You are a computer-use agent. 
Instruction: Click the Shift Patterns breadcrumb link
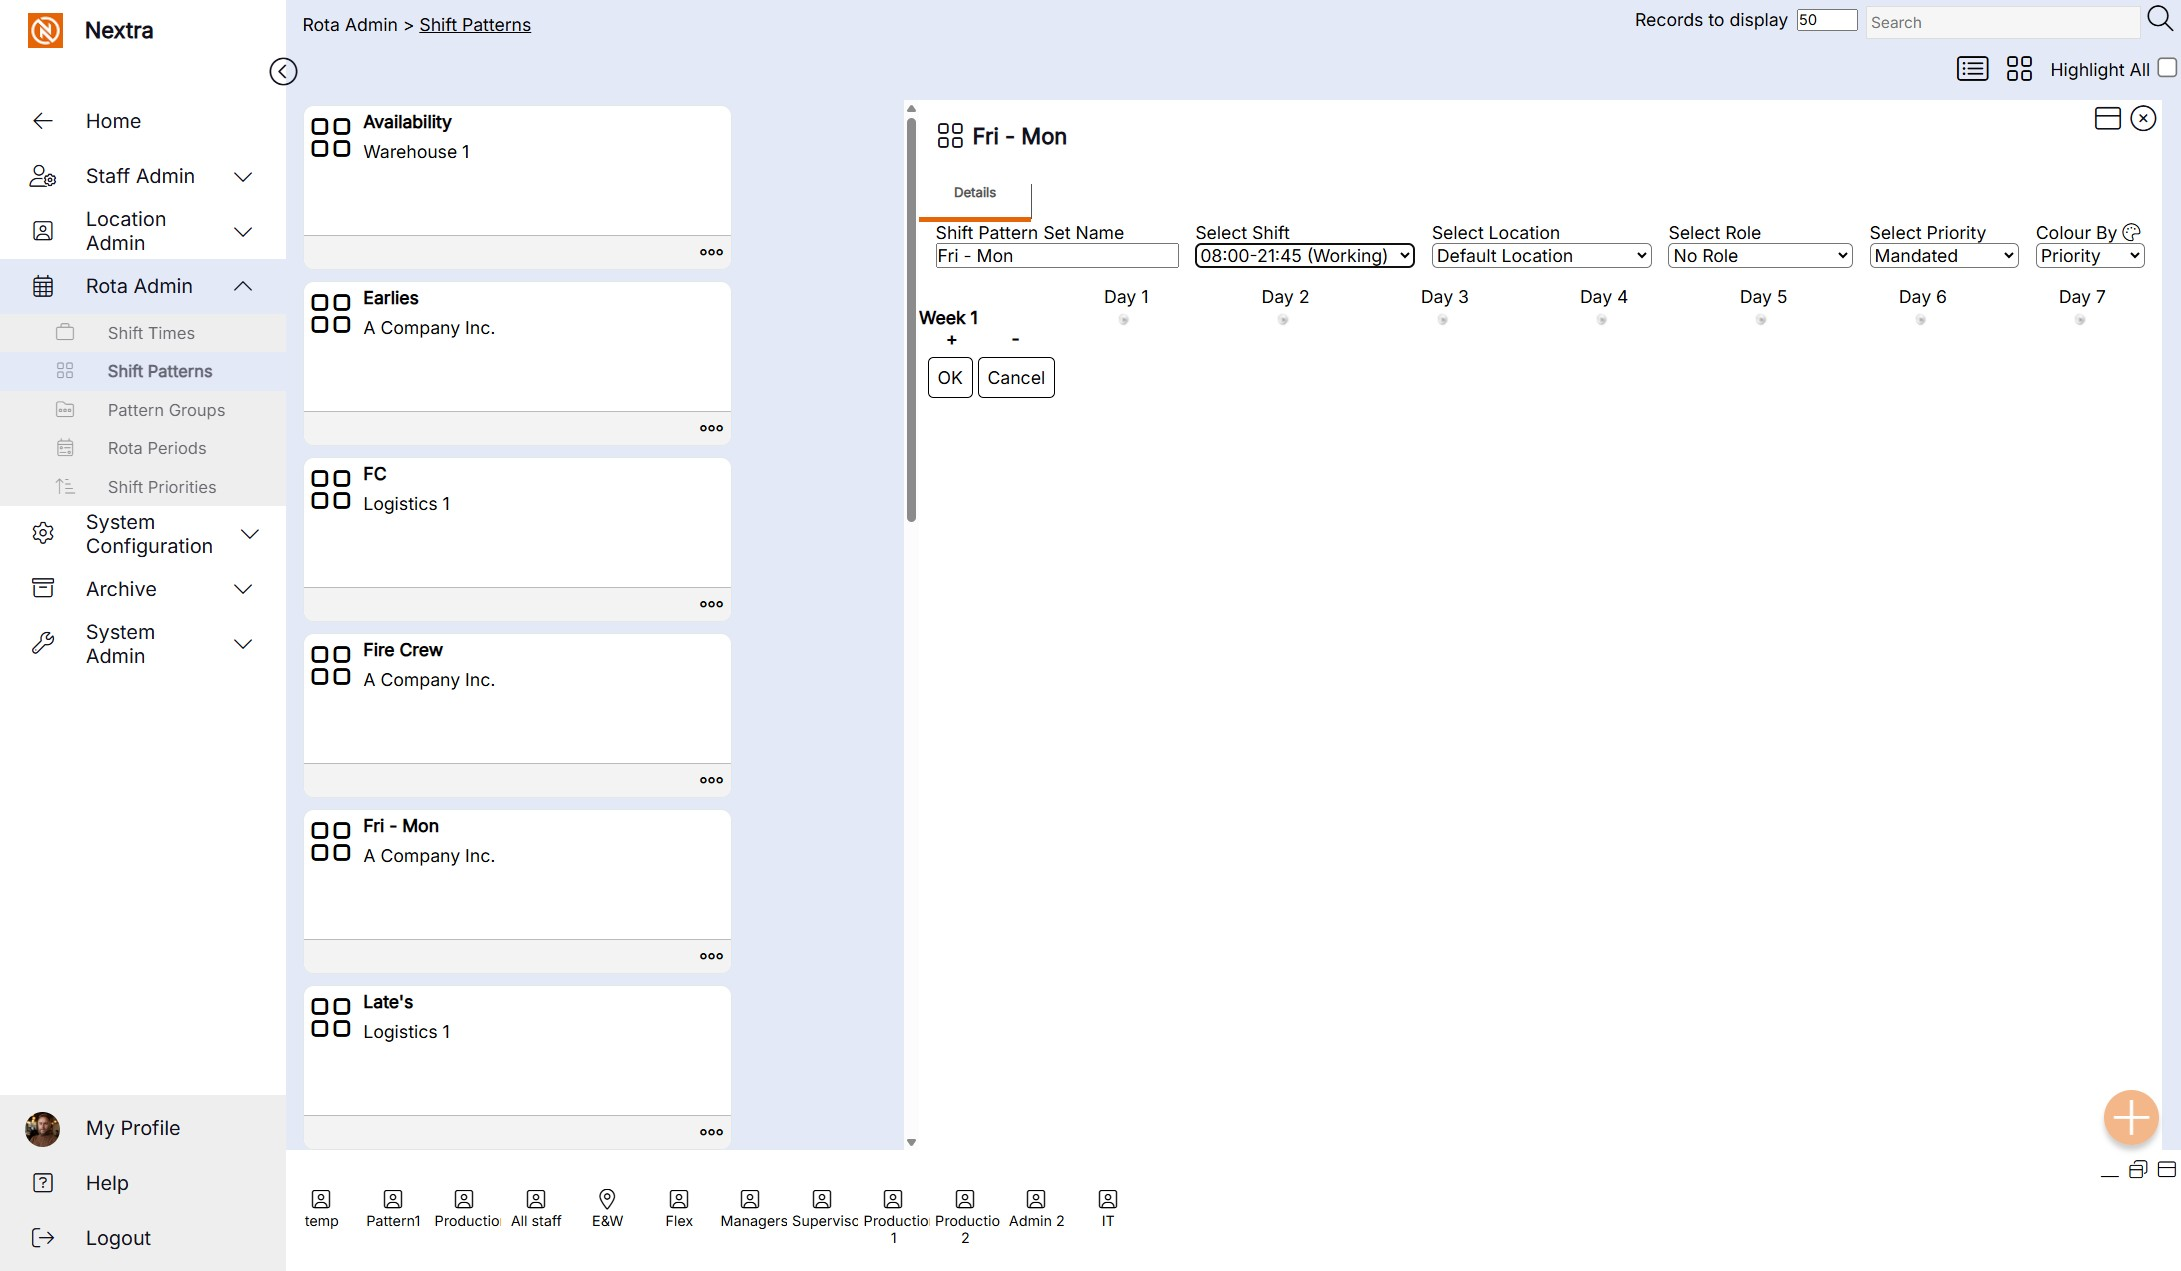click(x=475, y=25)
